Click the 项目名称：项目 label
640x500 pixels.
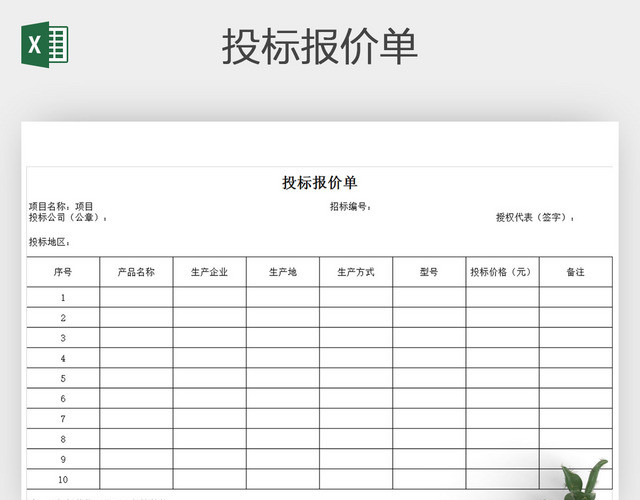click(x=61, y=206)
